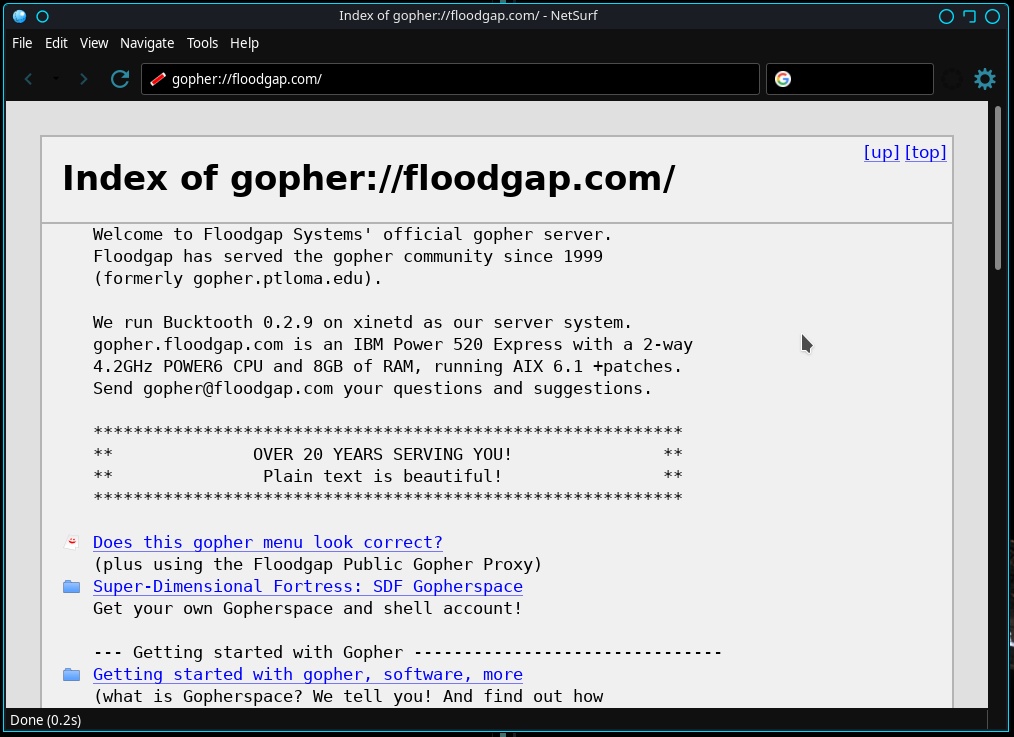Click the folder icon beside Getting started with gopher

point(71,673)
